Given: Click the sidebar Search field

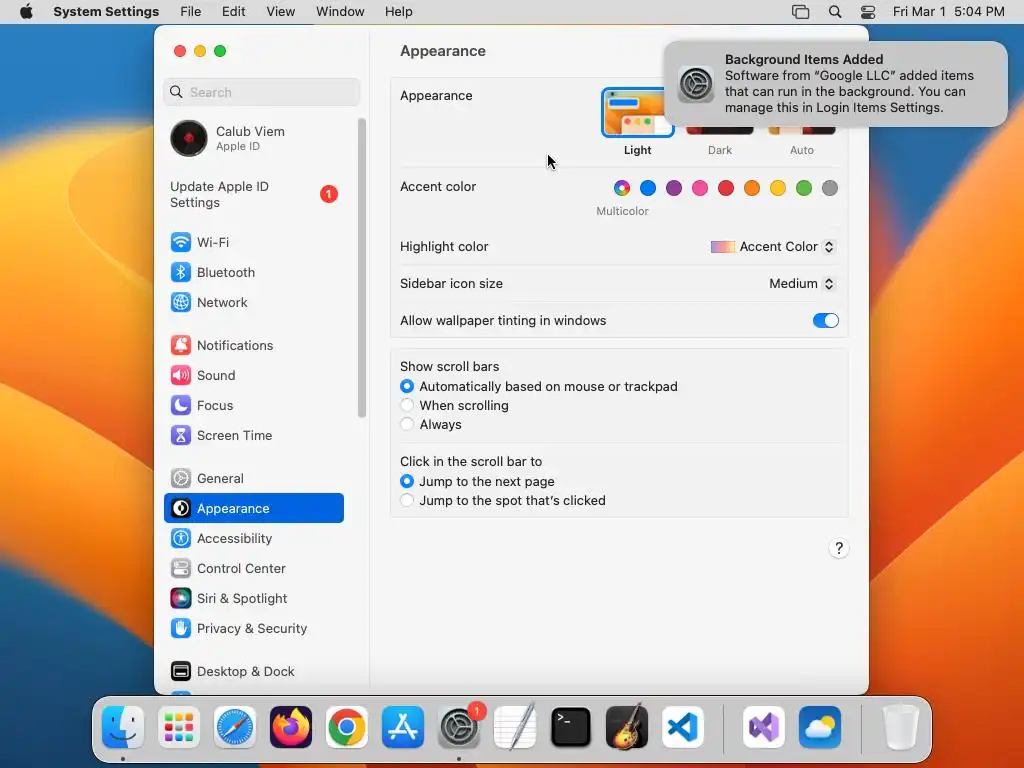Looking at the screenshot, I should 261,92.
